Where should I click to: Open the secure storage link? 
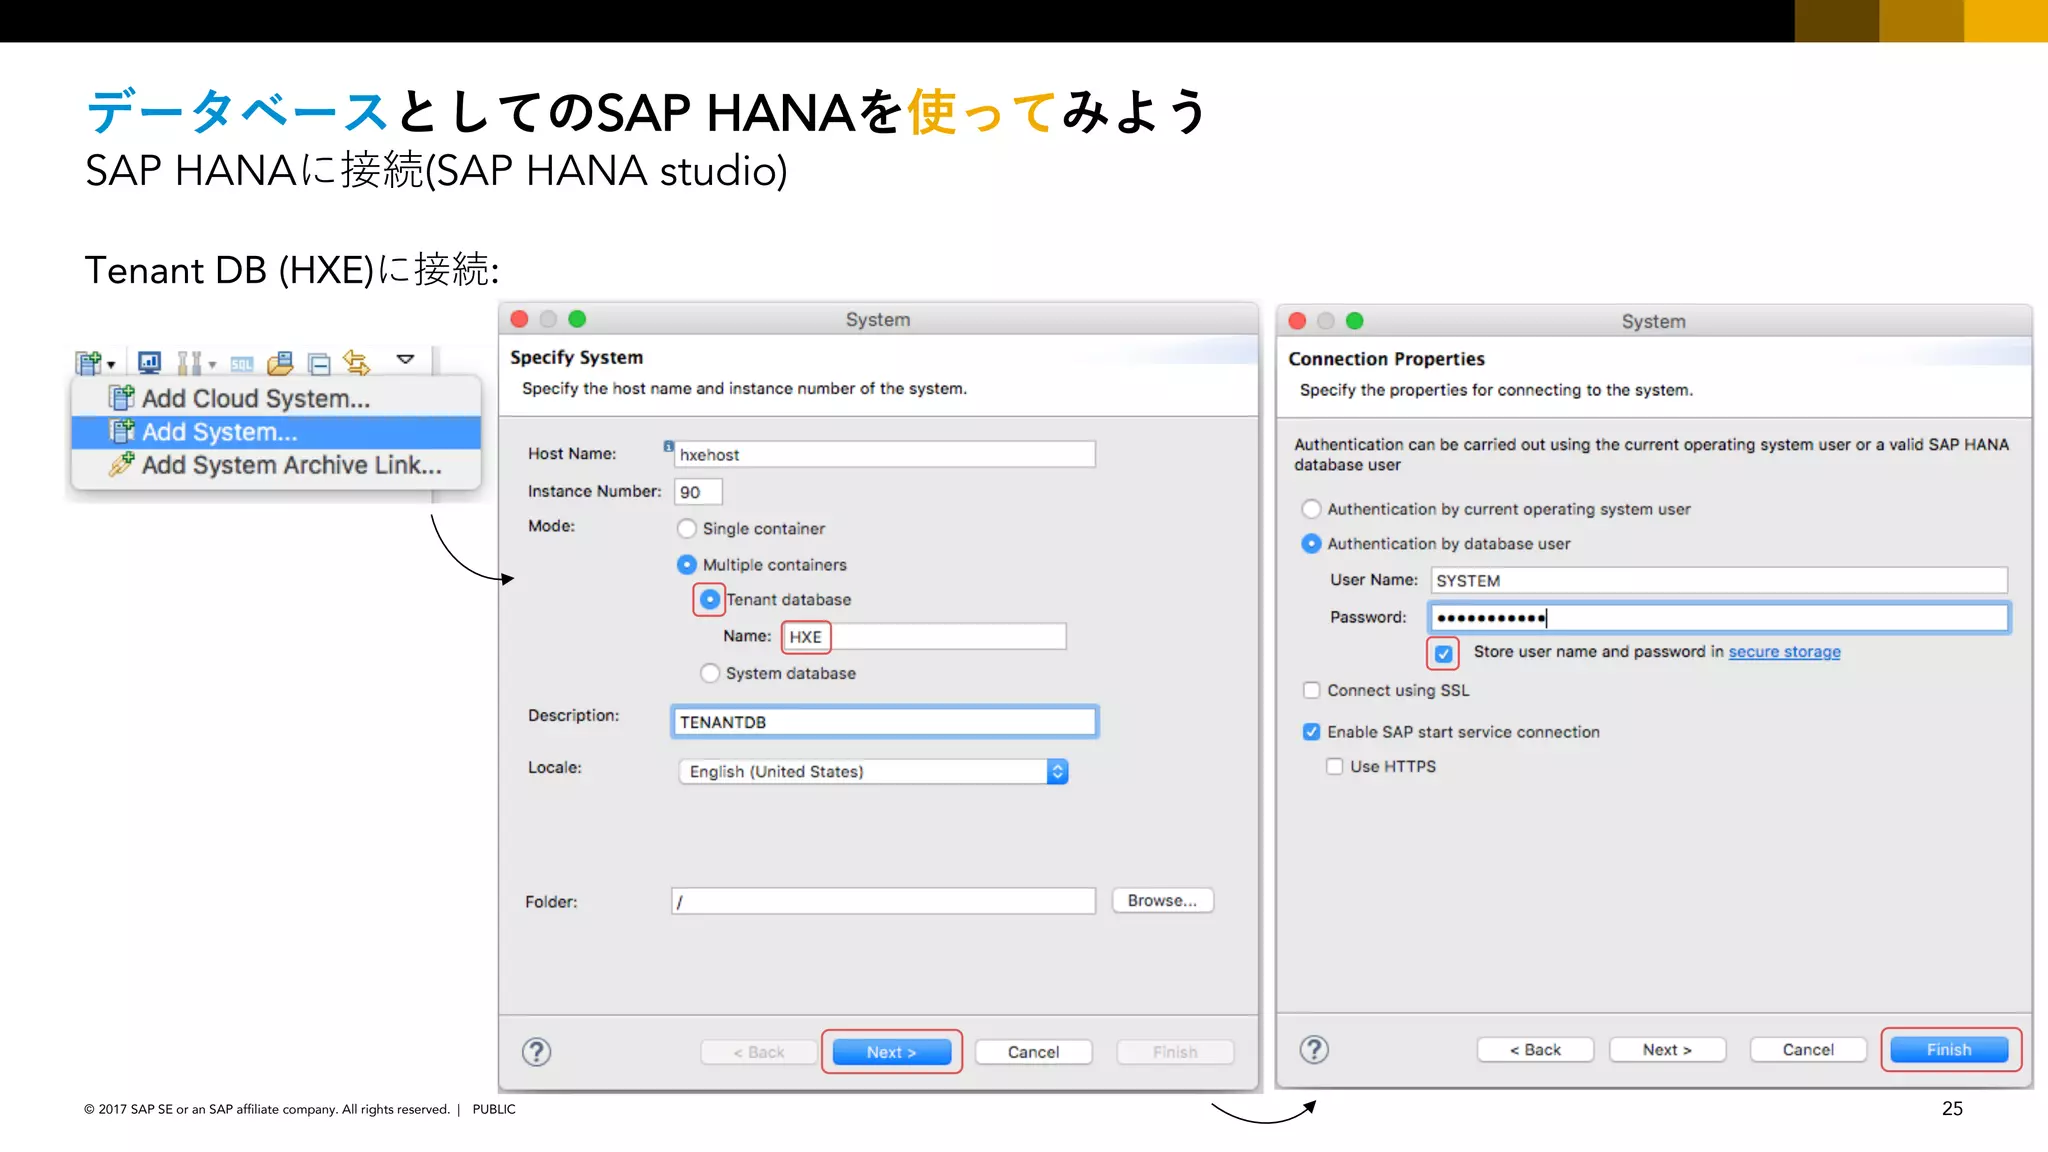pyautogui.click(x=1784, y=652)
